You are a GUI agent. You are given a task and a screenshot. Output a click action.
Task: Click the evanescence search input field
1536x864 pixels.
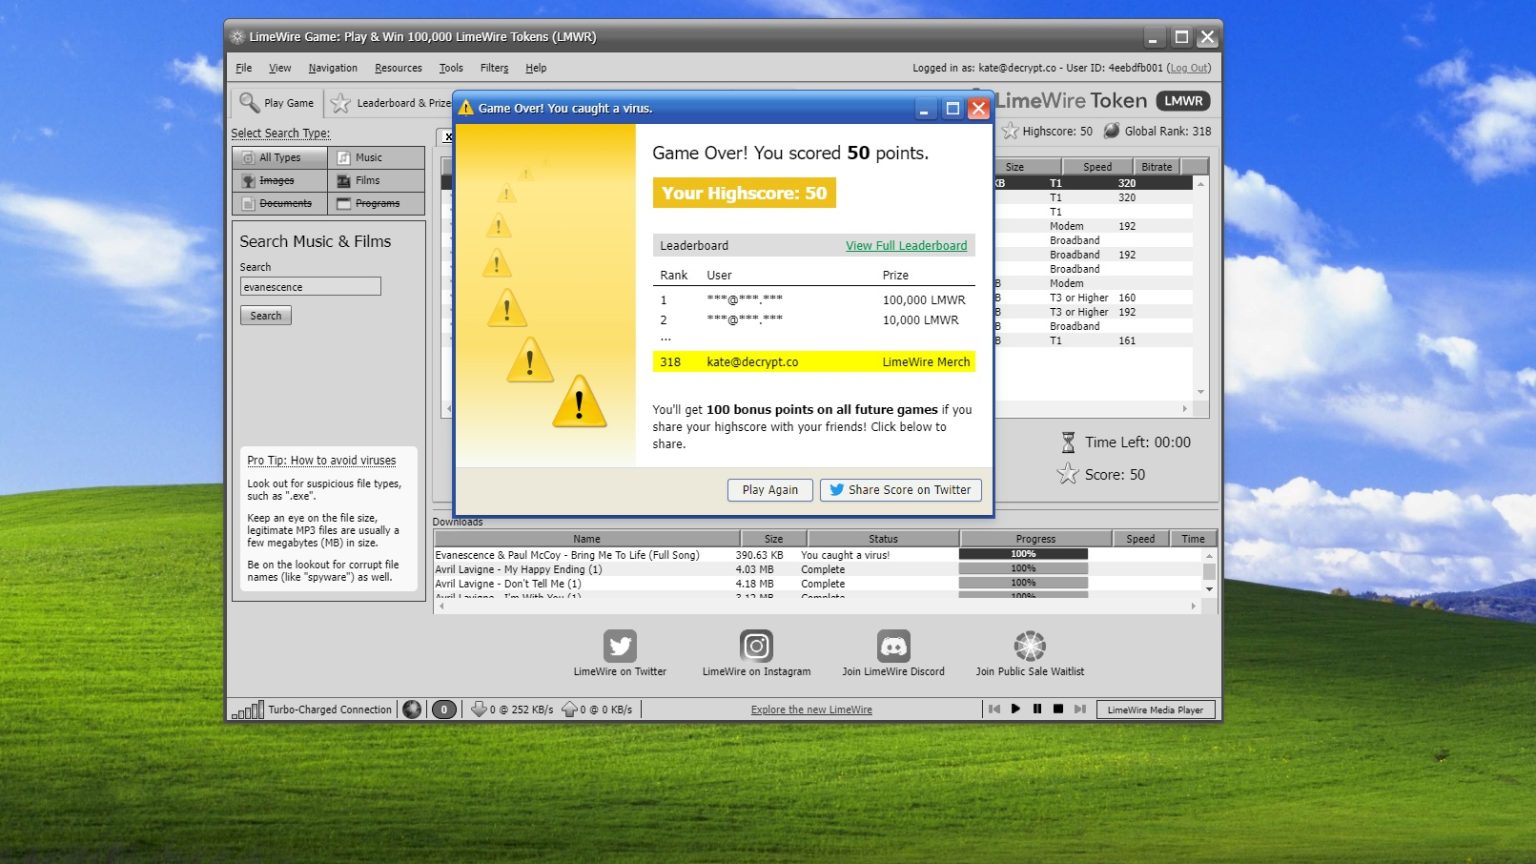(x=310, y=286)
